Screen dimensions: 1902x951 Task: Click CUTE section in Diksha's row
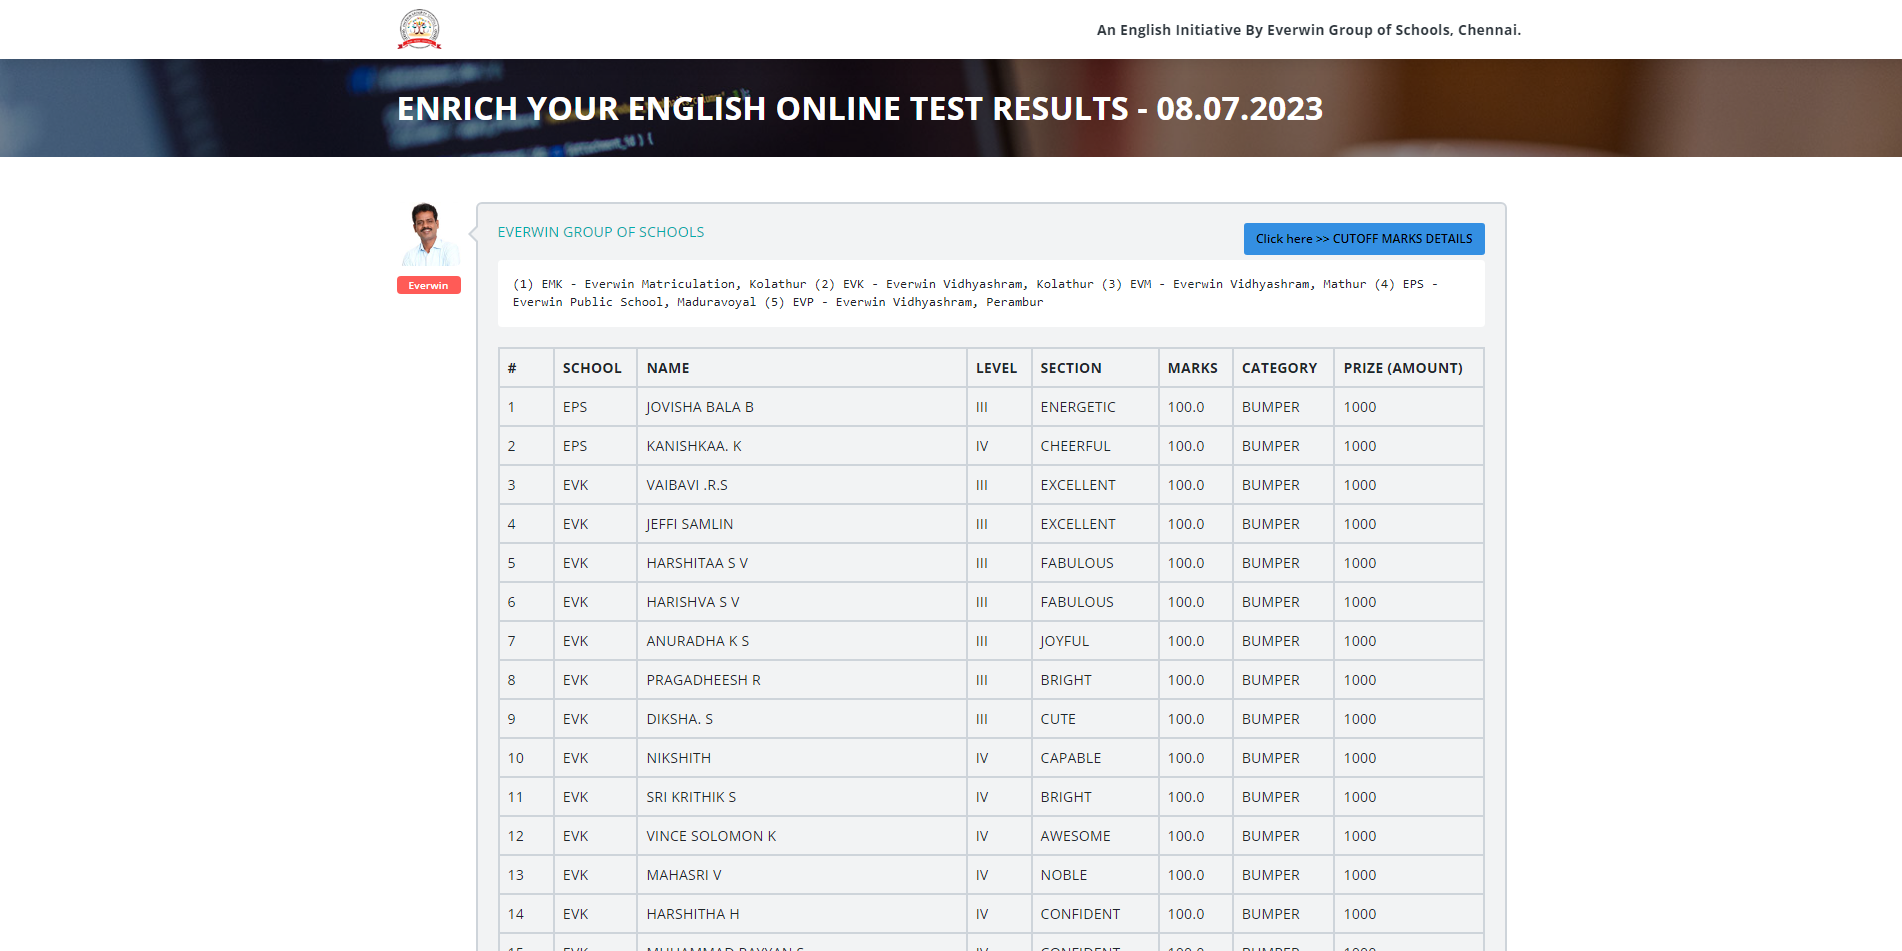pos(1058,719)
